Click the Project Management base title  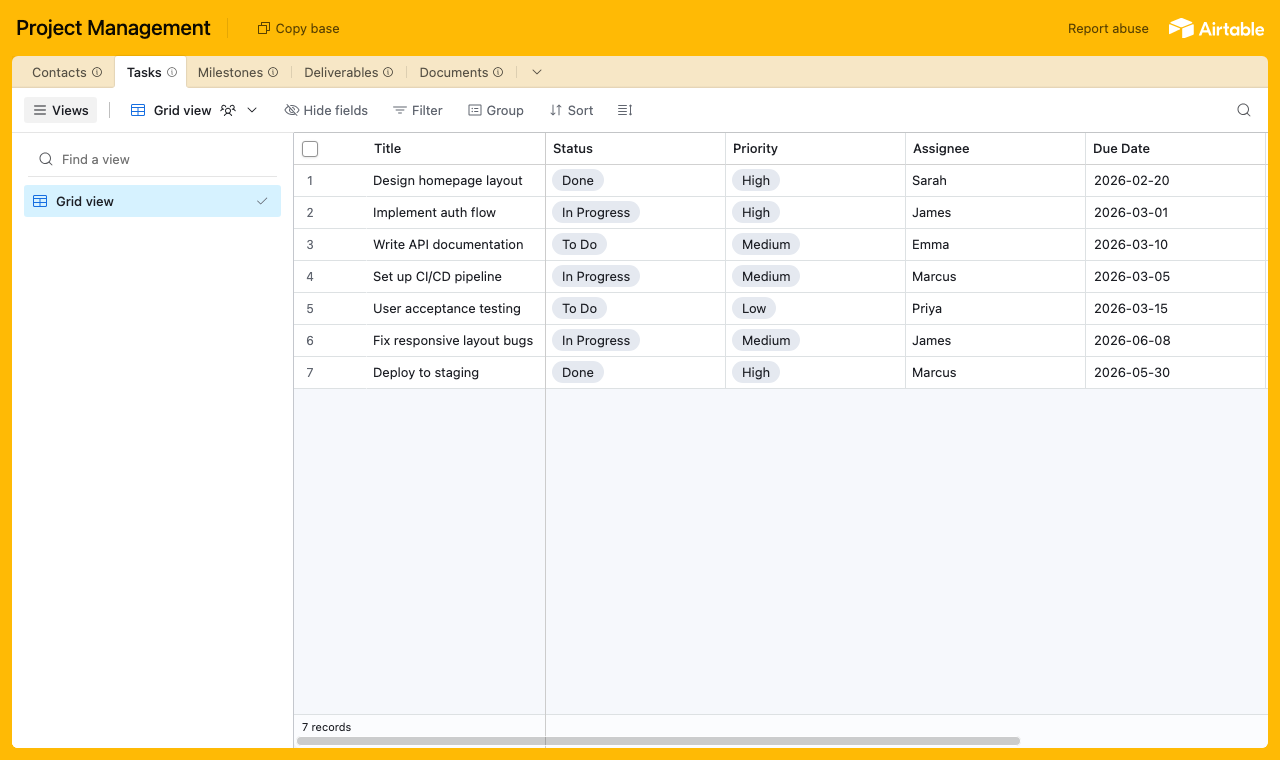tap(114, 28)
